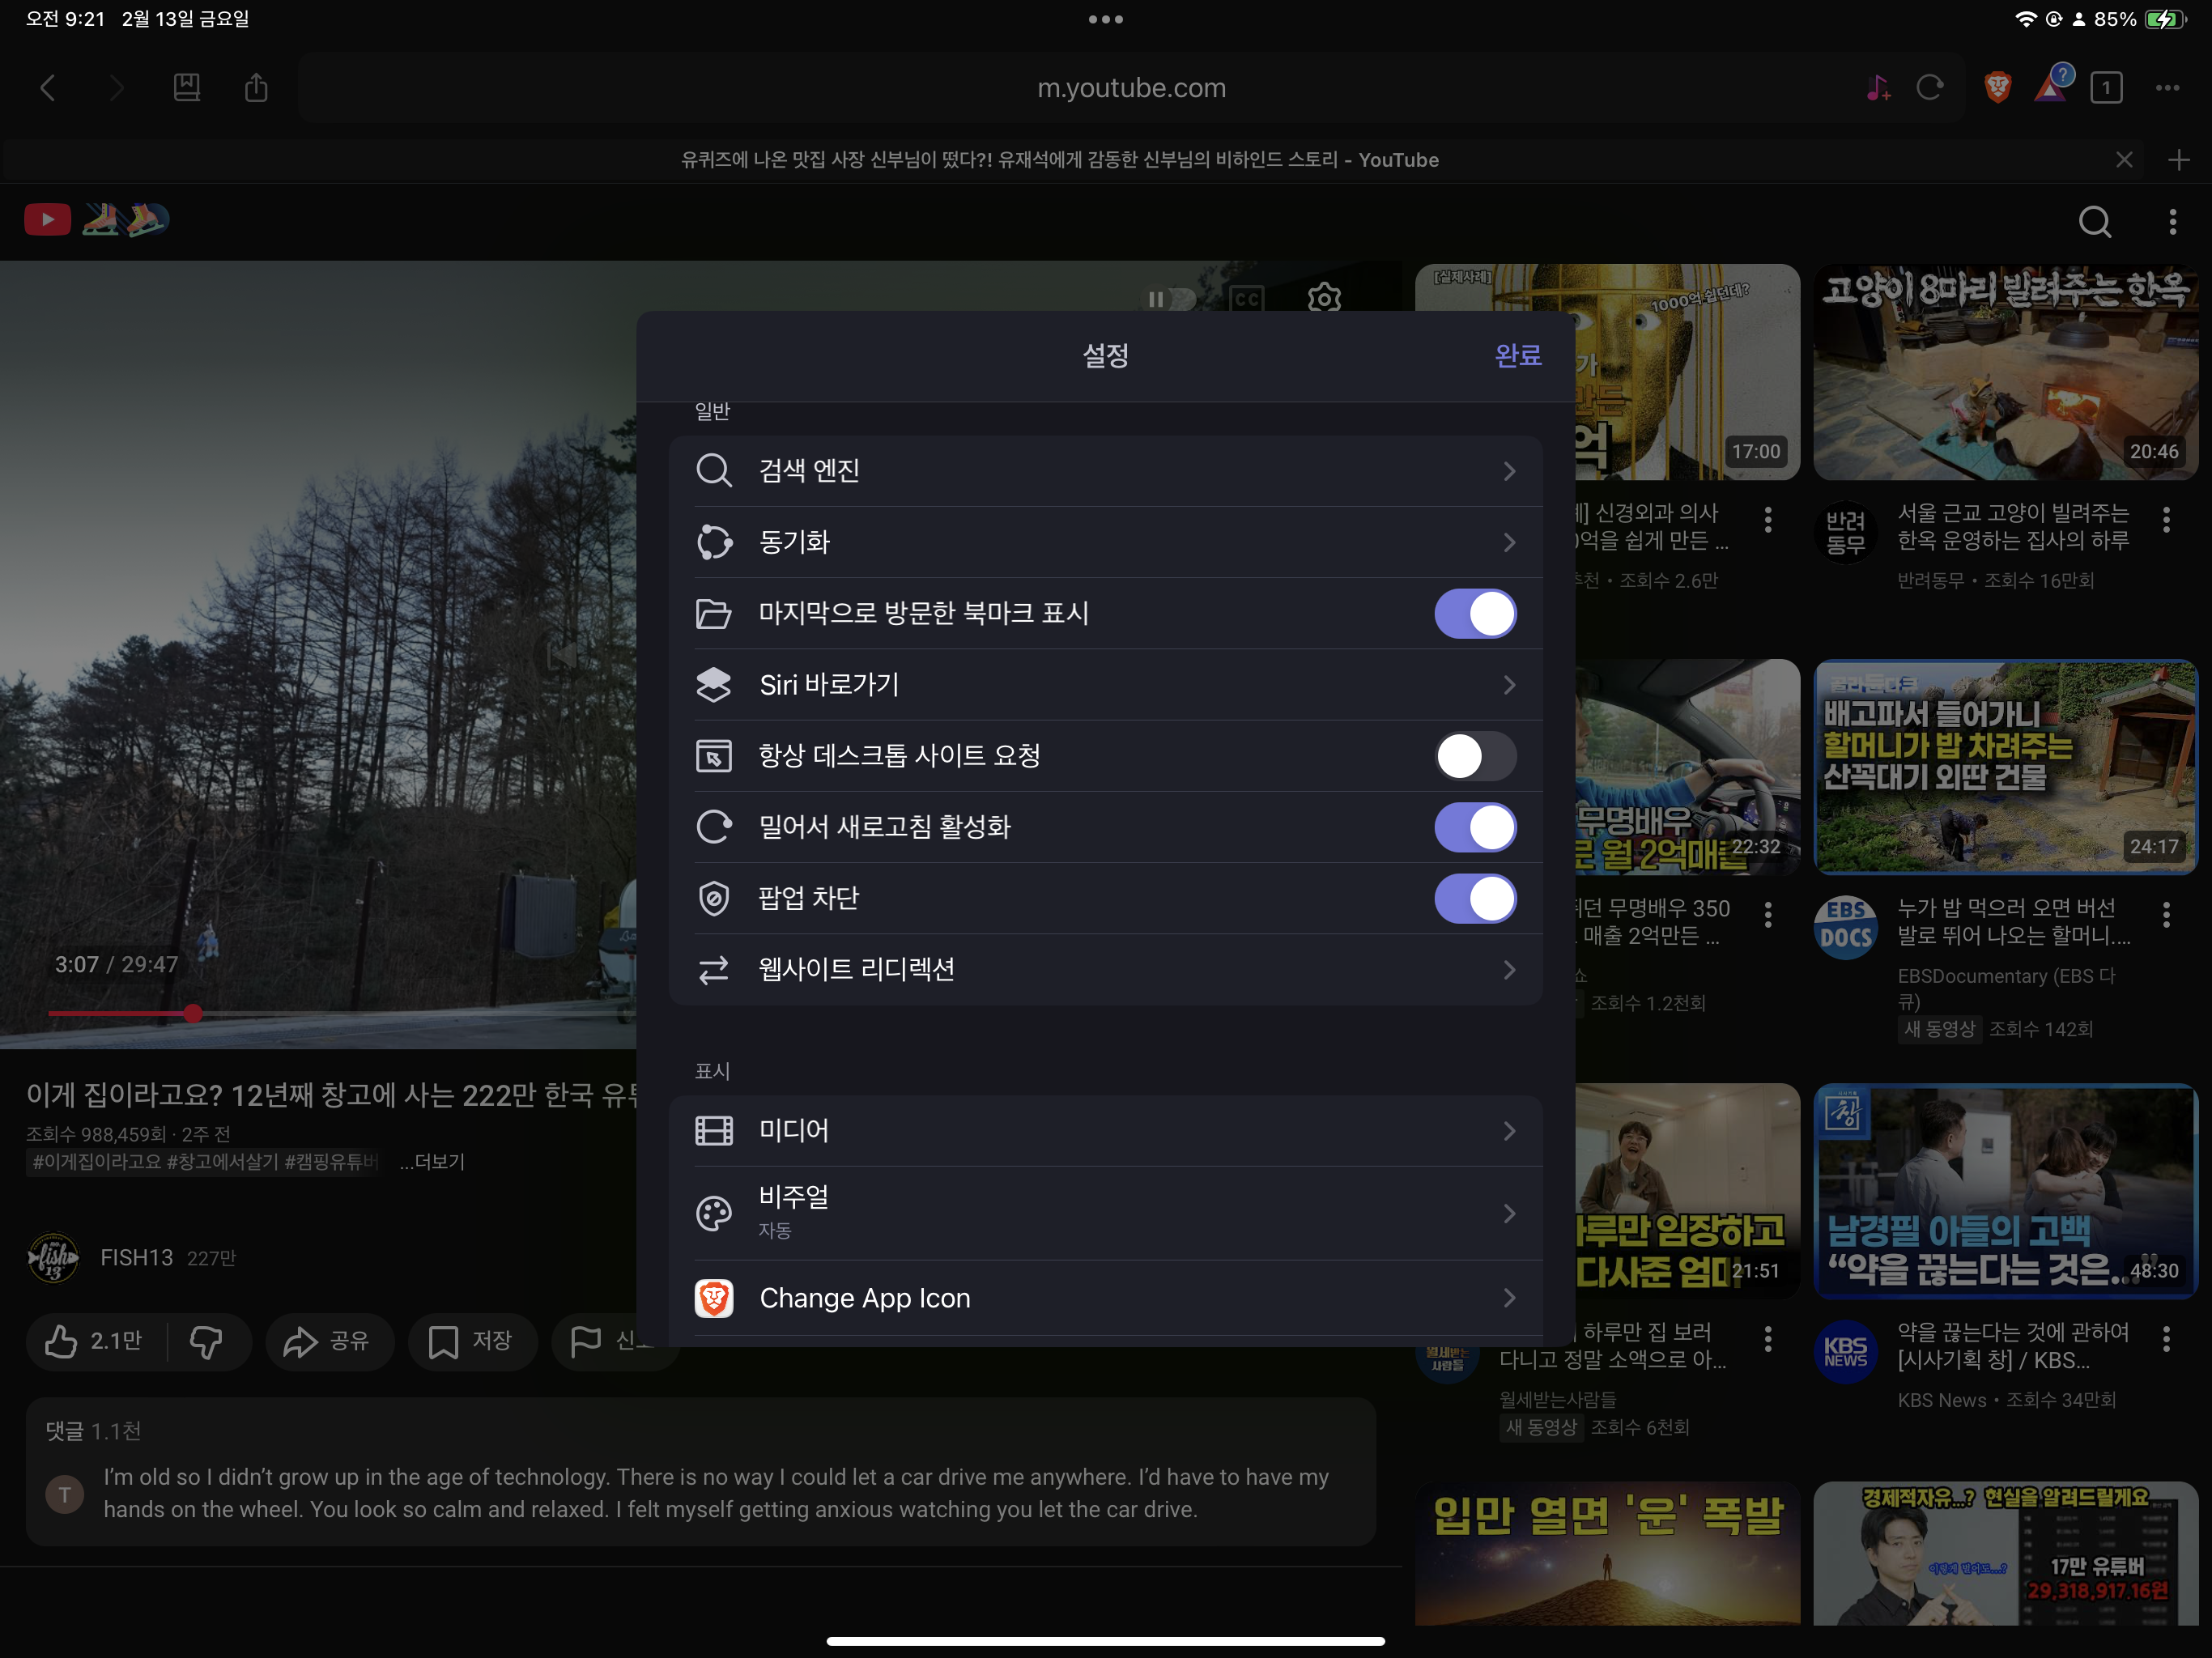Open 웹사이트 리디렉션 chevron row
Viewport: 2212px width, 1658px height.
point(1105,969)
